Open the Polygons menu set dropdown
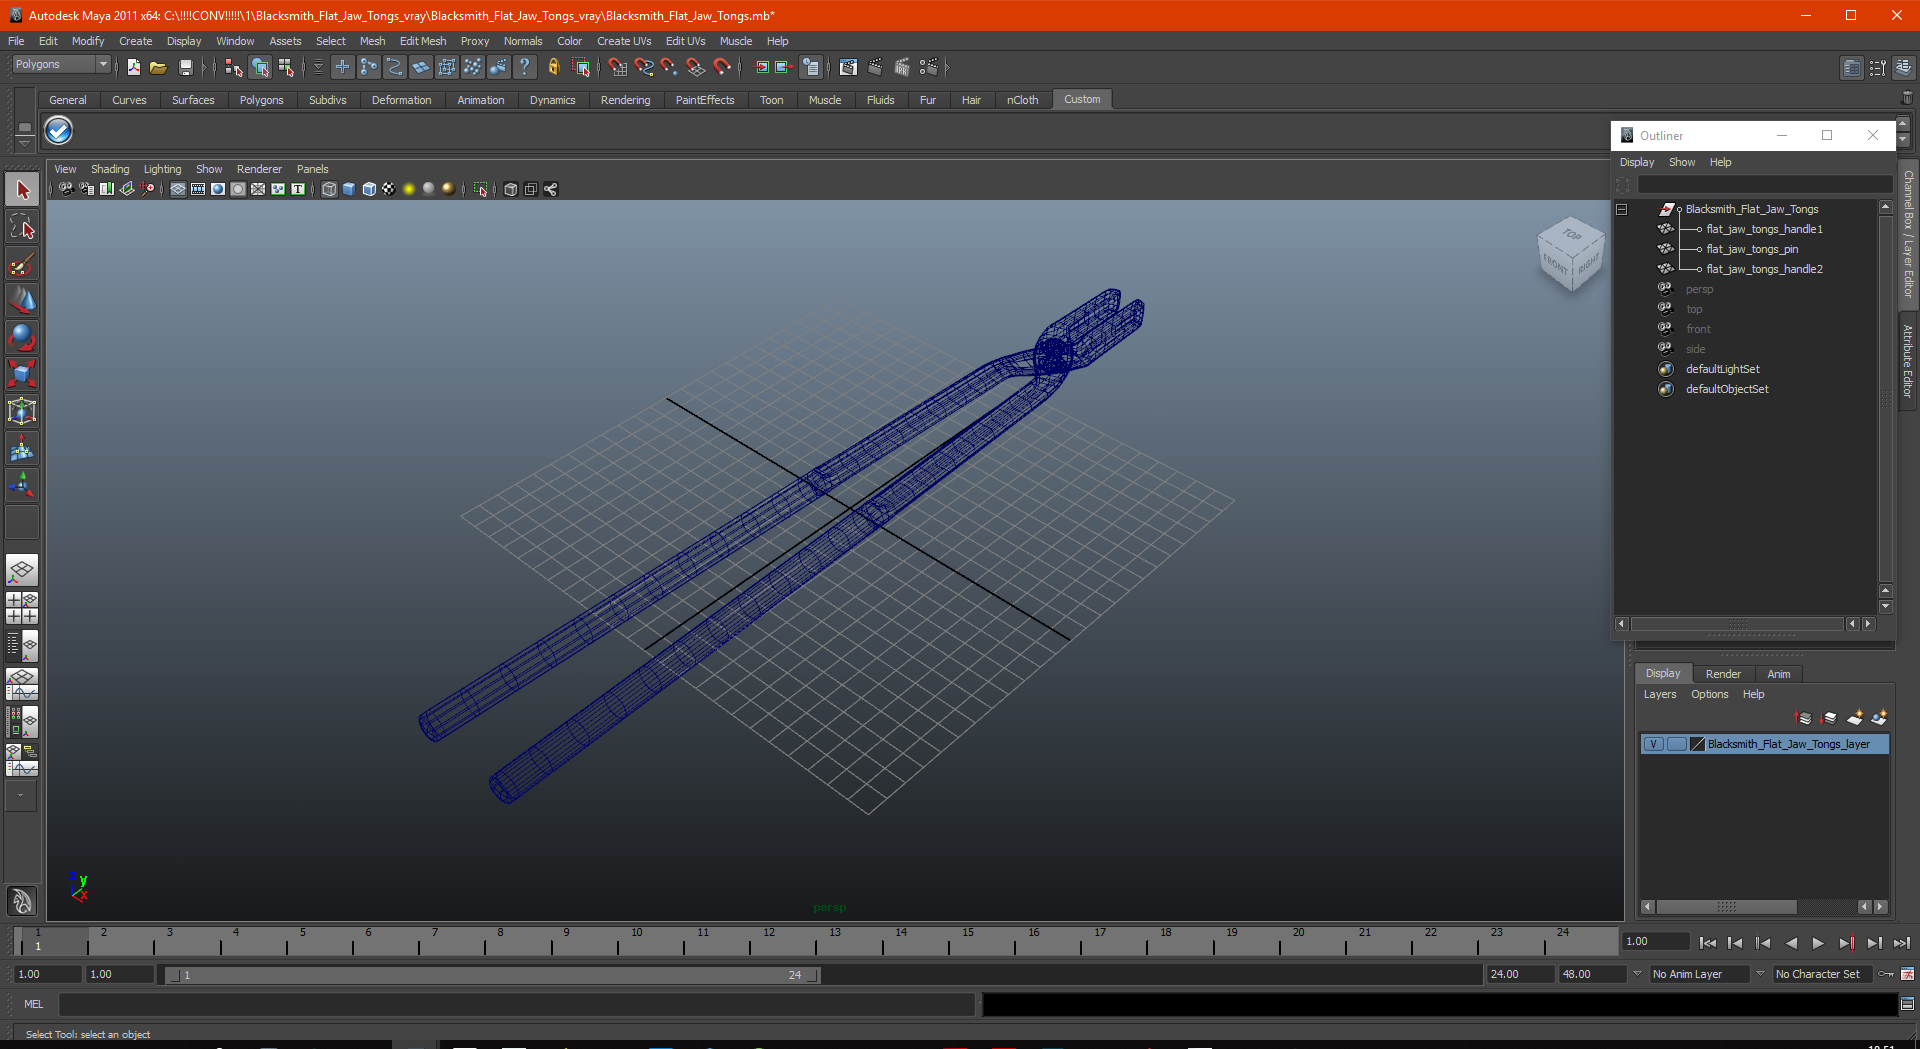The width and height of the screenshot is (1920, 1049). coord(61,64)
